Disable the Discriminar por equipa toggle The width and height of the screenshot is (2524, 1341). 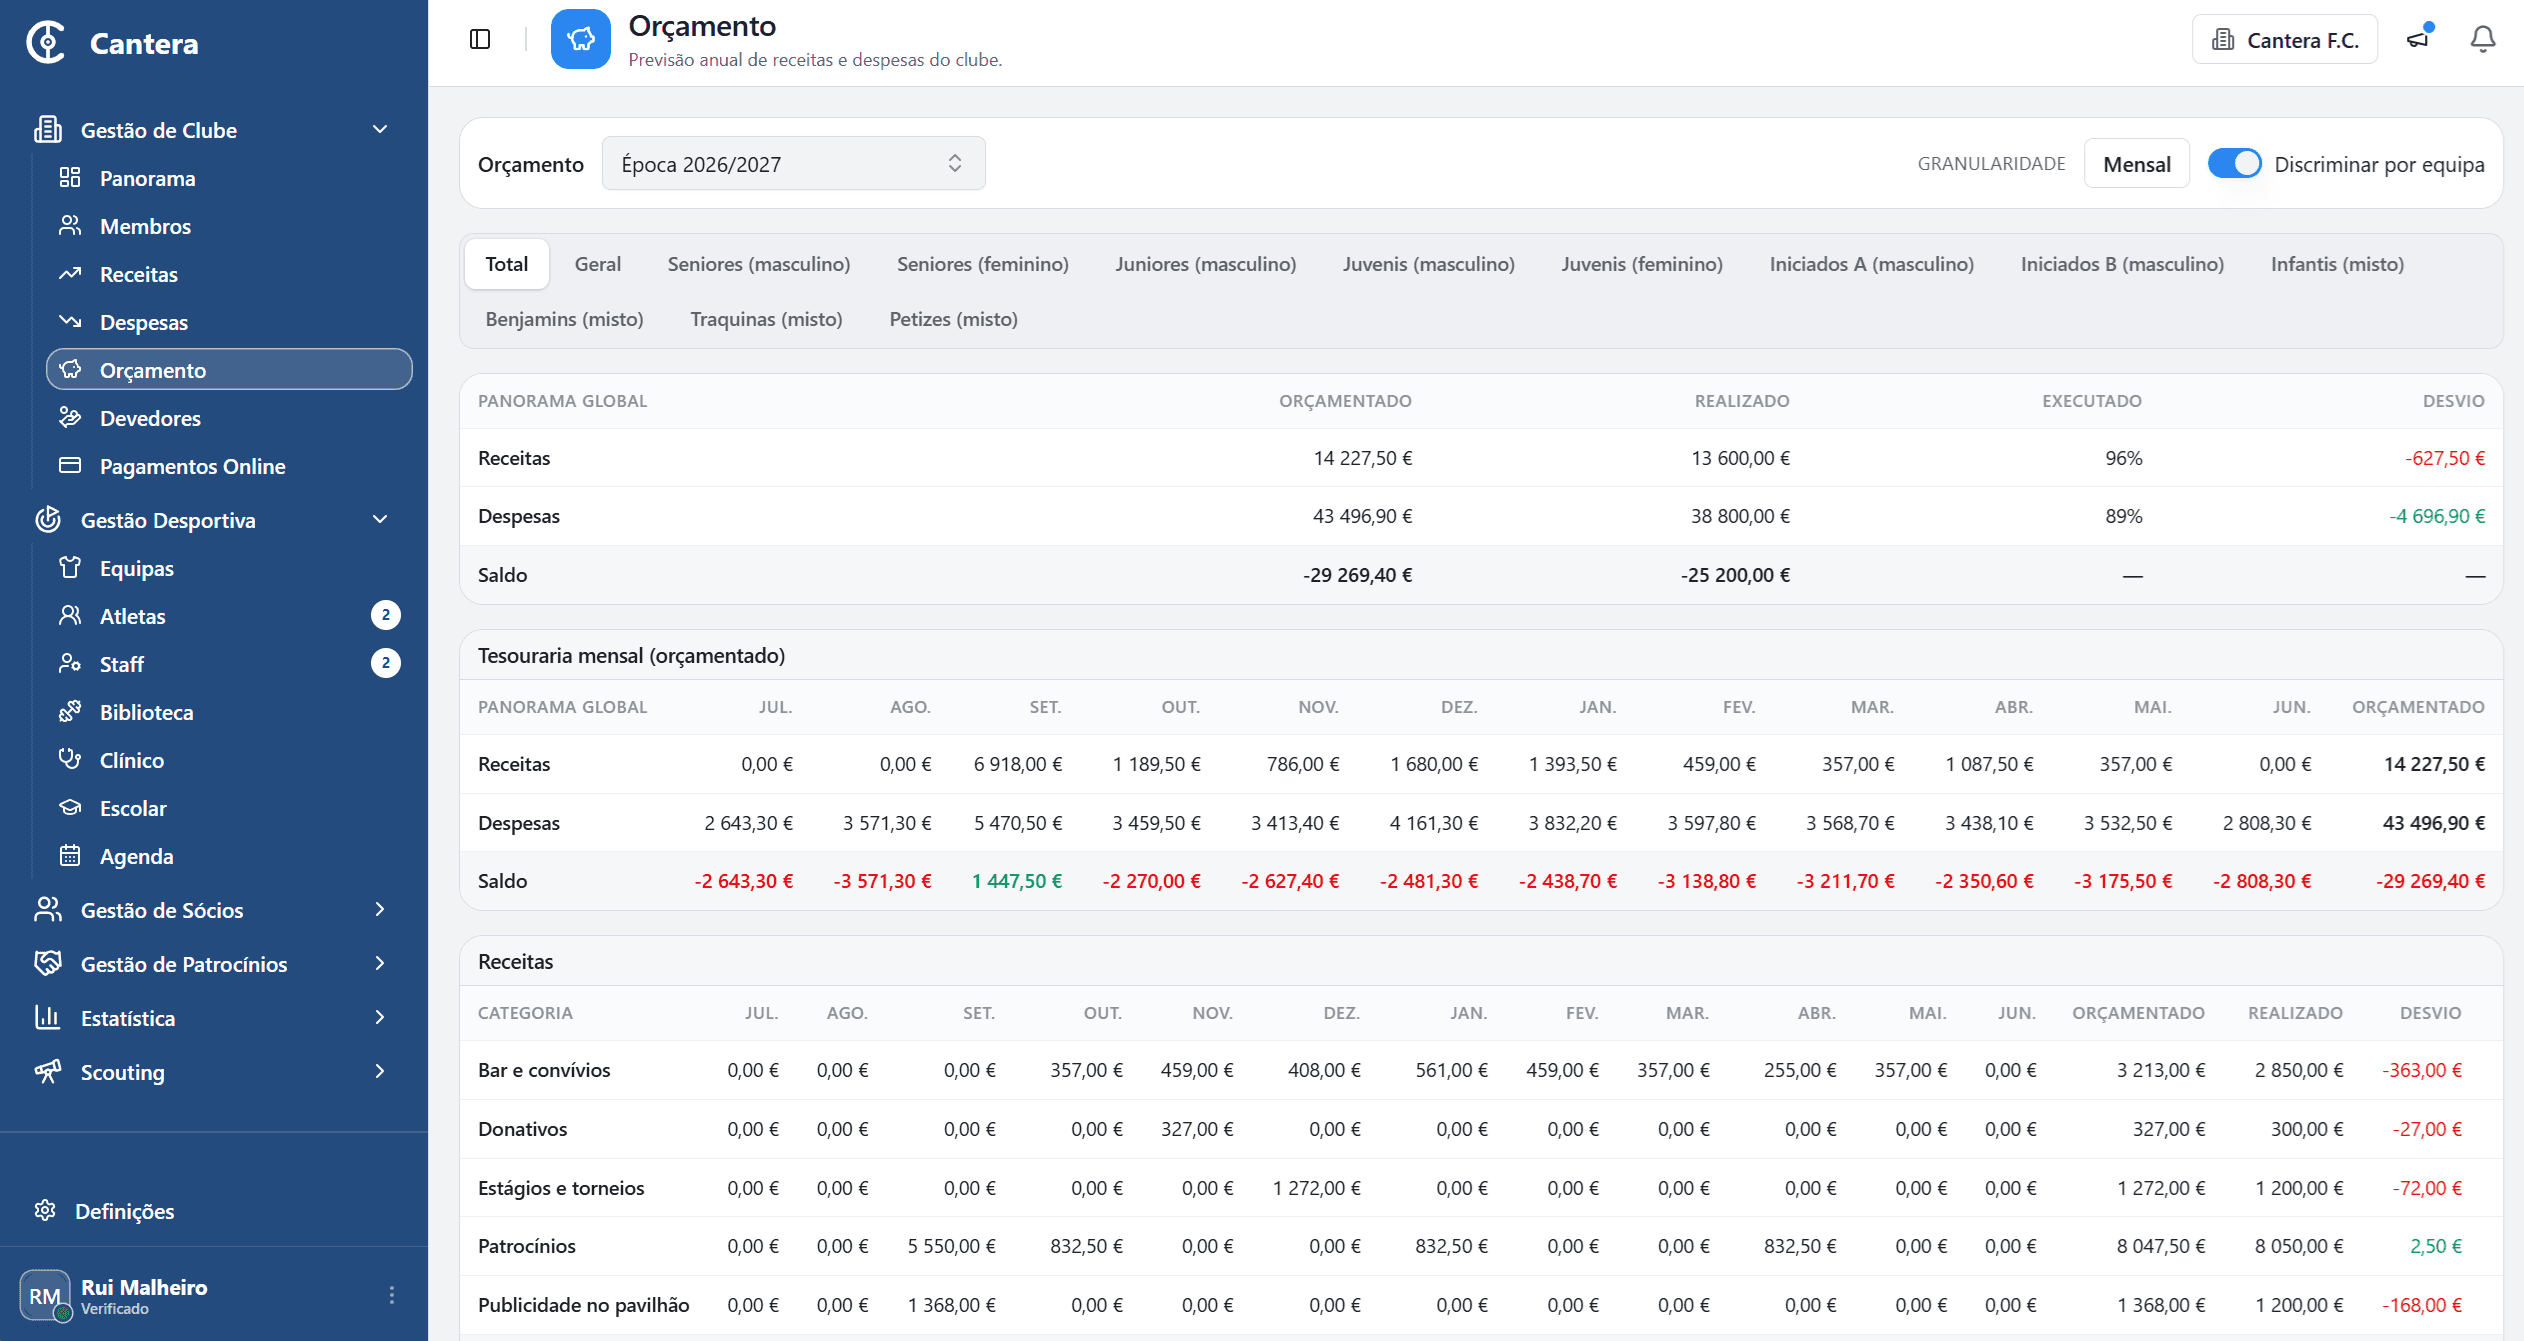tap(2234, 163)
